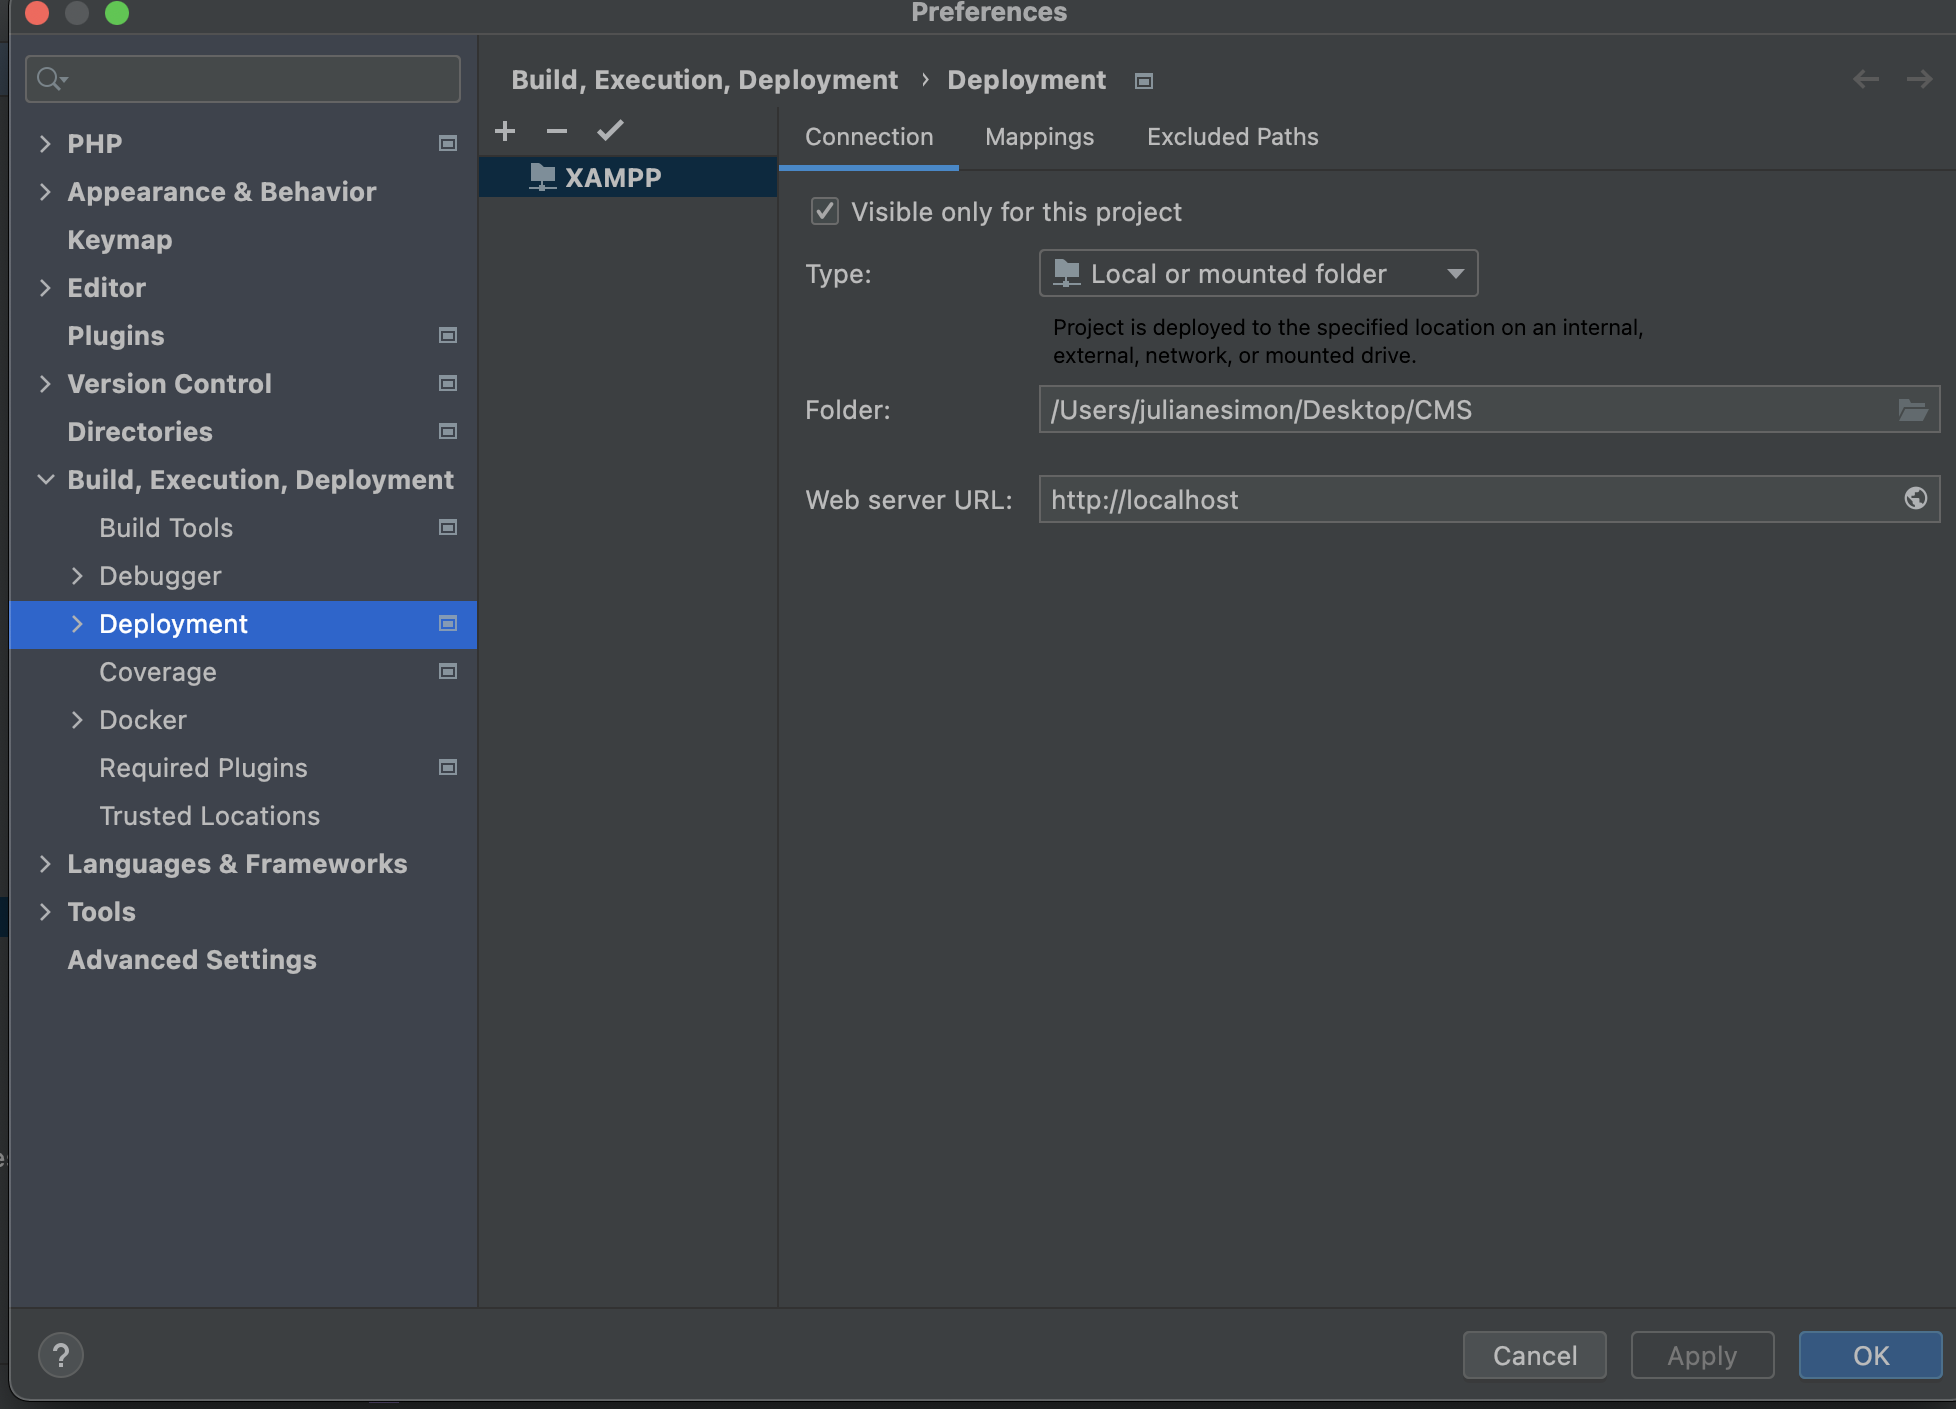Open the Type dropdown Local or mounted folder
1956x1409 pixels.
[x=1258, y=273]
